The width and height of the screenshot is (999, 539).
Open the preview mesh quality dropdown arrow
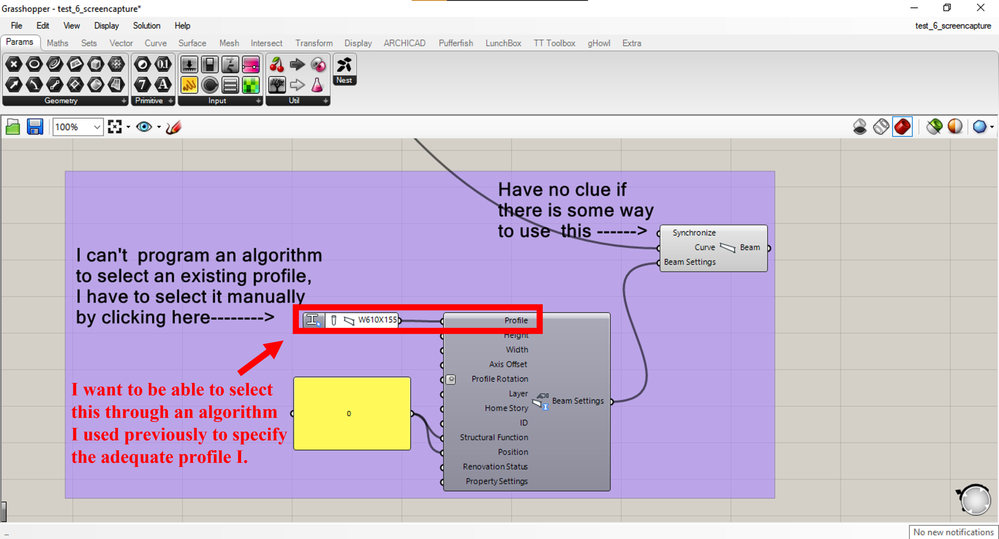coord(992,127)
